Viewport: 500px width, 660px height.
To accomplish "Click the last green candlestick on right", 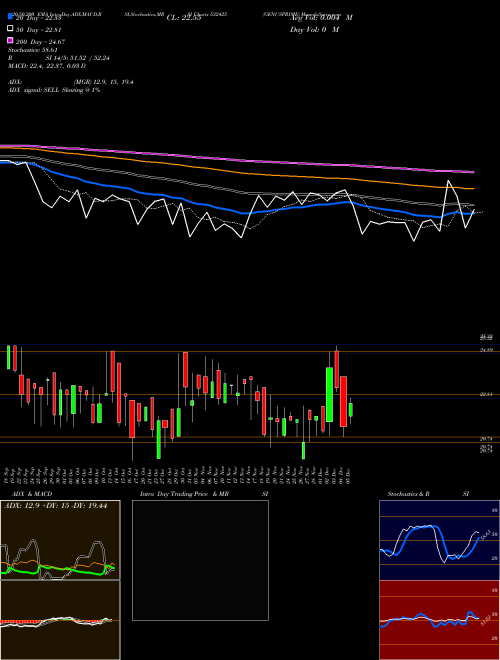I will pos(351,410).
